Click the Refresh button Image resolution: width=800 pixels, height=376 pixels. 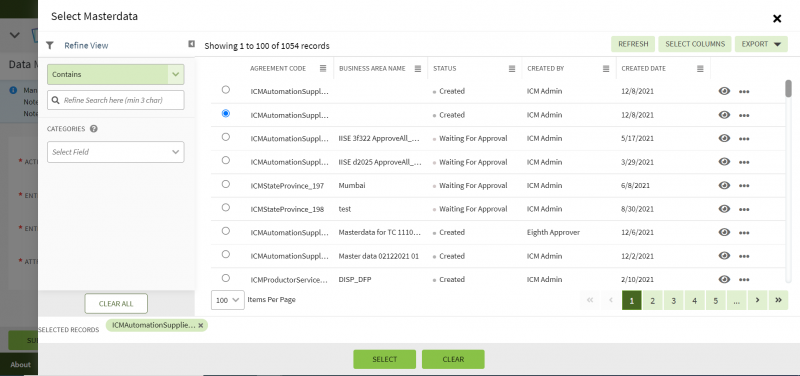pos(633,44)
